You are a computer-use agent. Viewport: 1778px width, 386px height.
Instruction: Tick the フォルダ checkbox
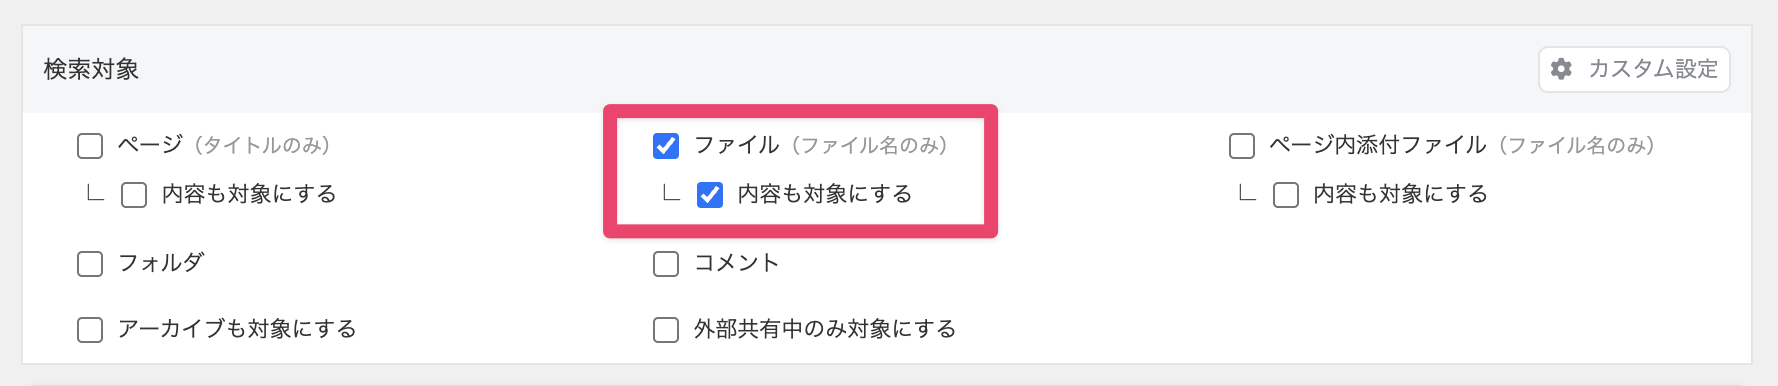[x=90, y=264]
